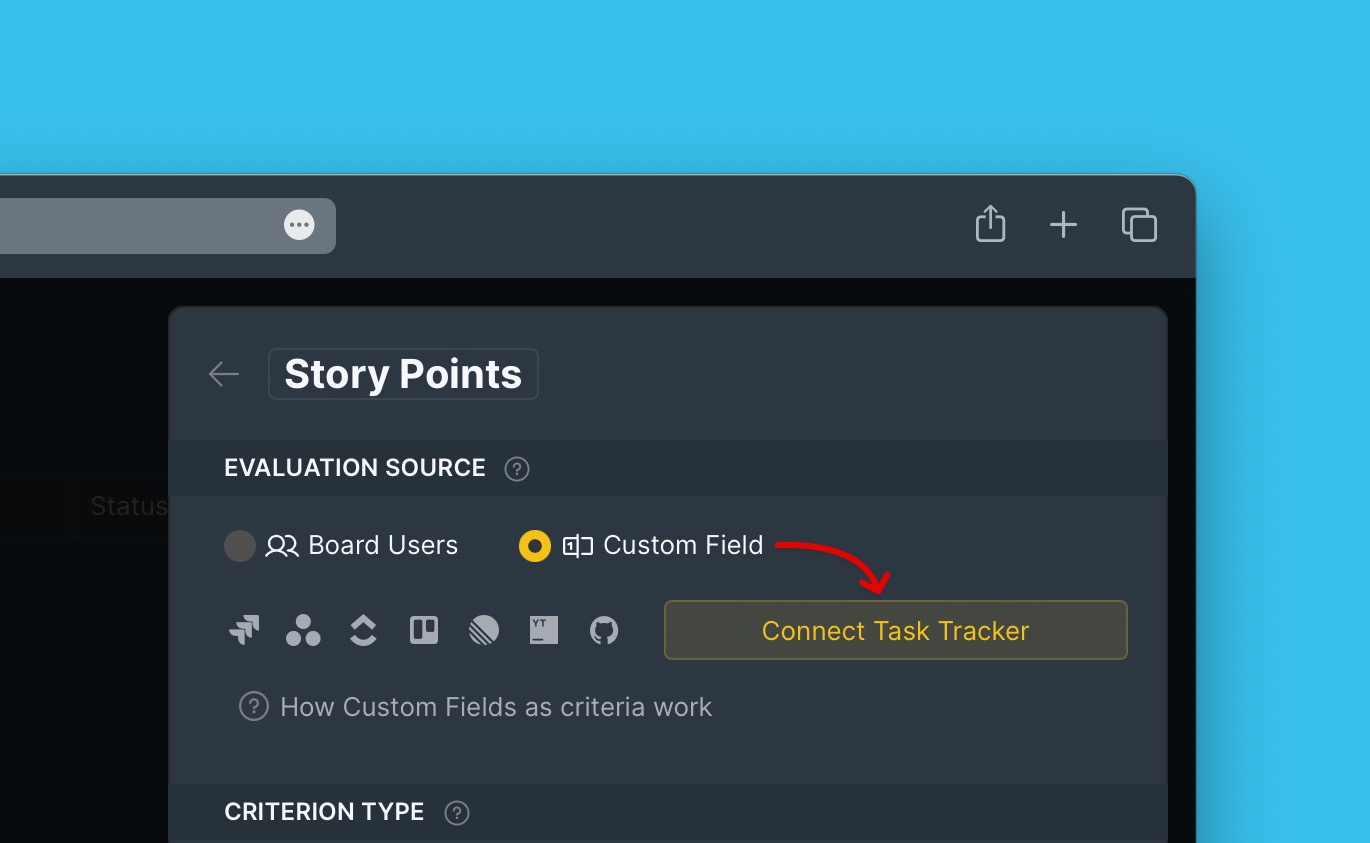The image size is (1370, 843).
Task: Select the Board Users radio option
Action: click(240, 546)
